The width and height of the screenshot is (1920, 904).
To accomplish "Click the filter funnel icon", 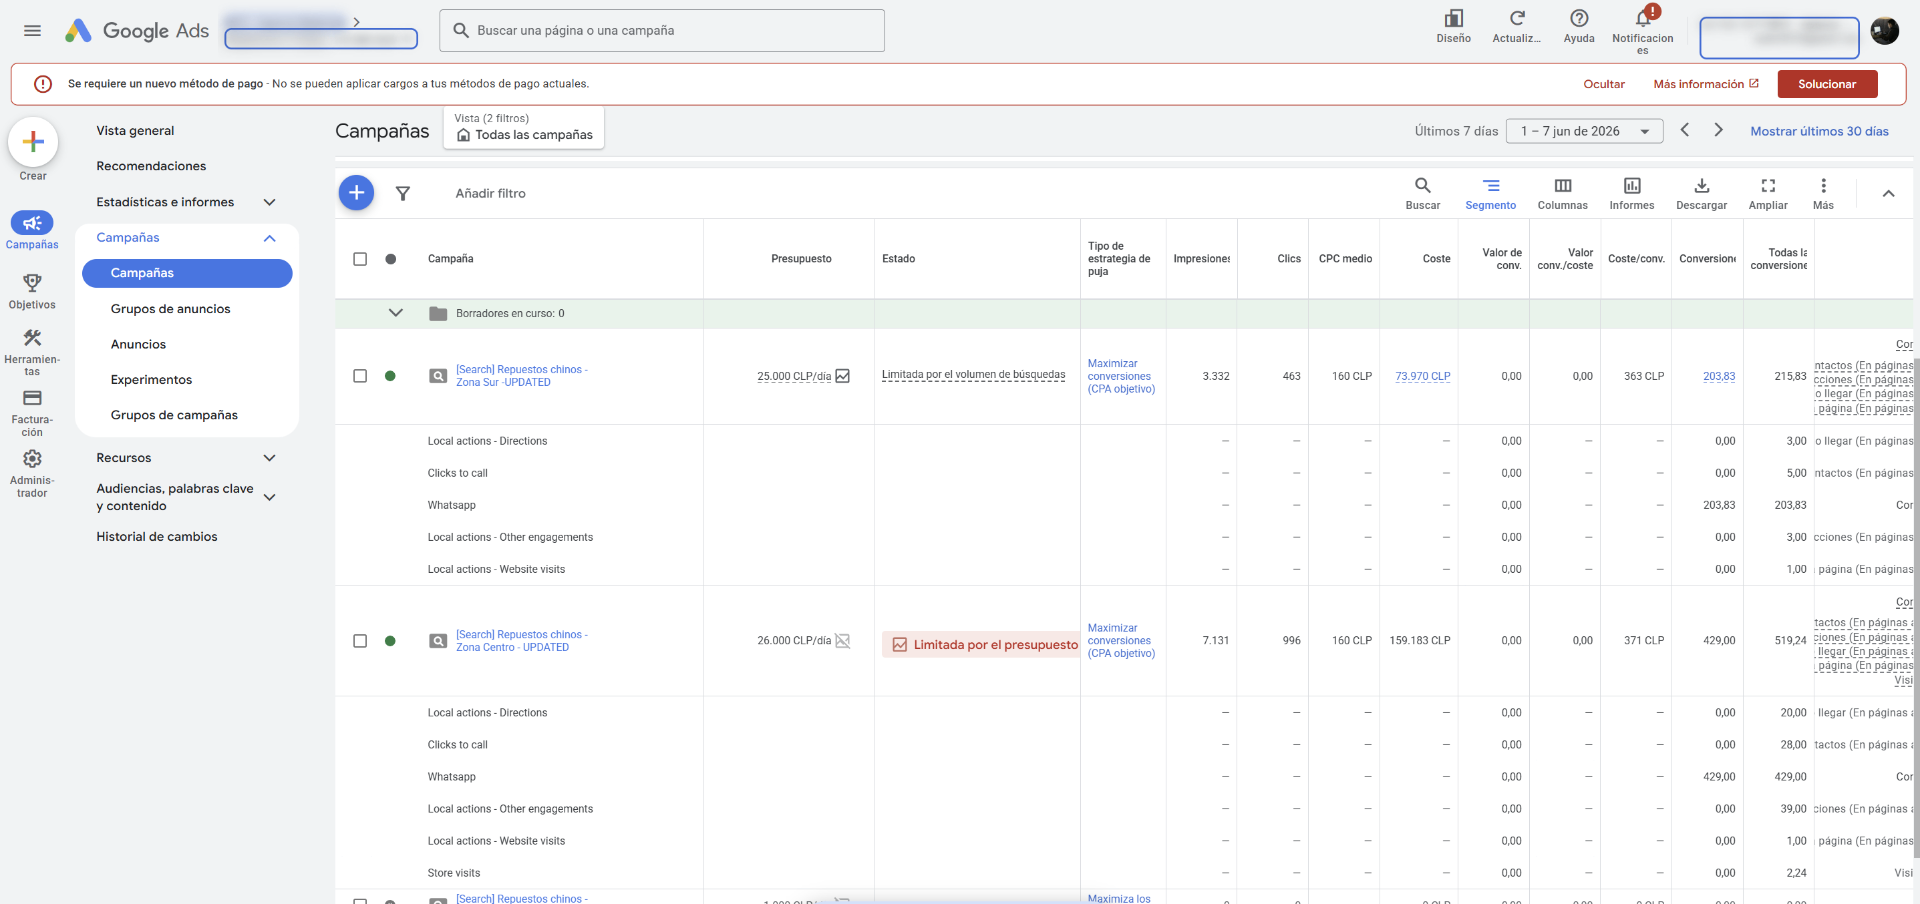I will pos(402,193).
